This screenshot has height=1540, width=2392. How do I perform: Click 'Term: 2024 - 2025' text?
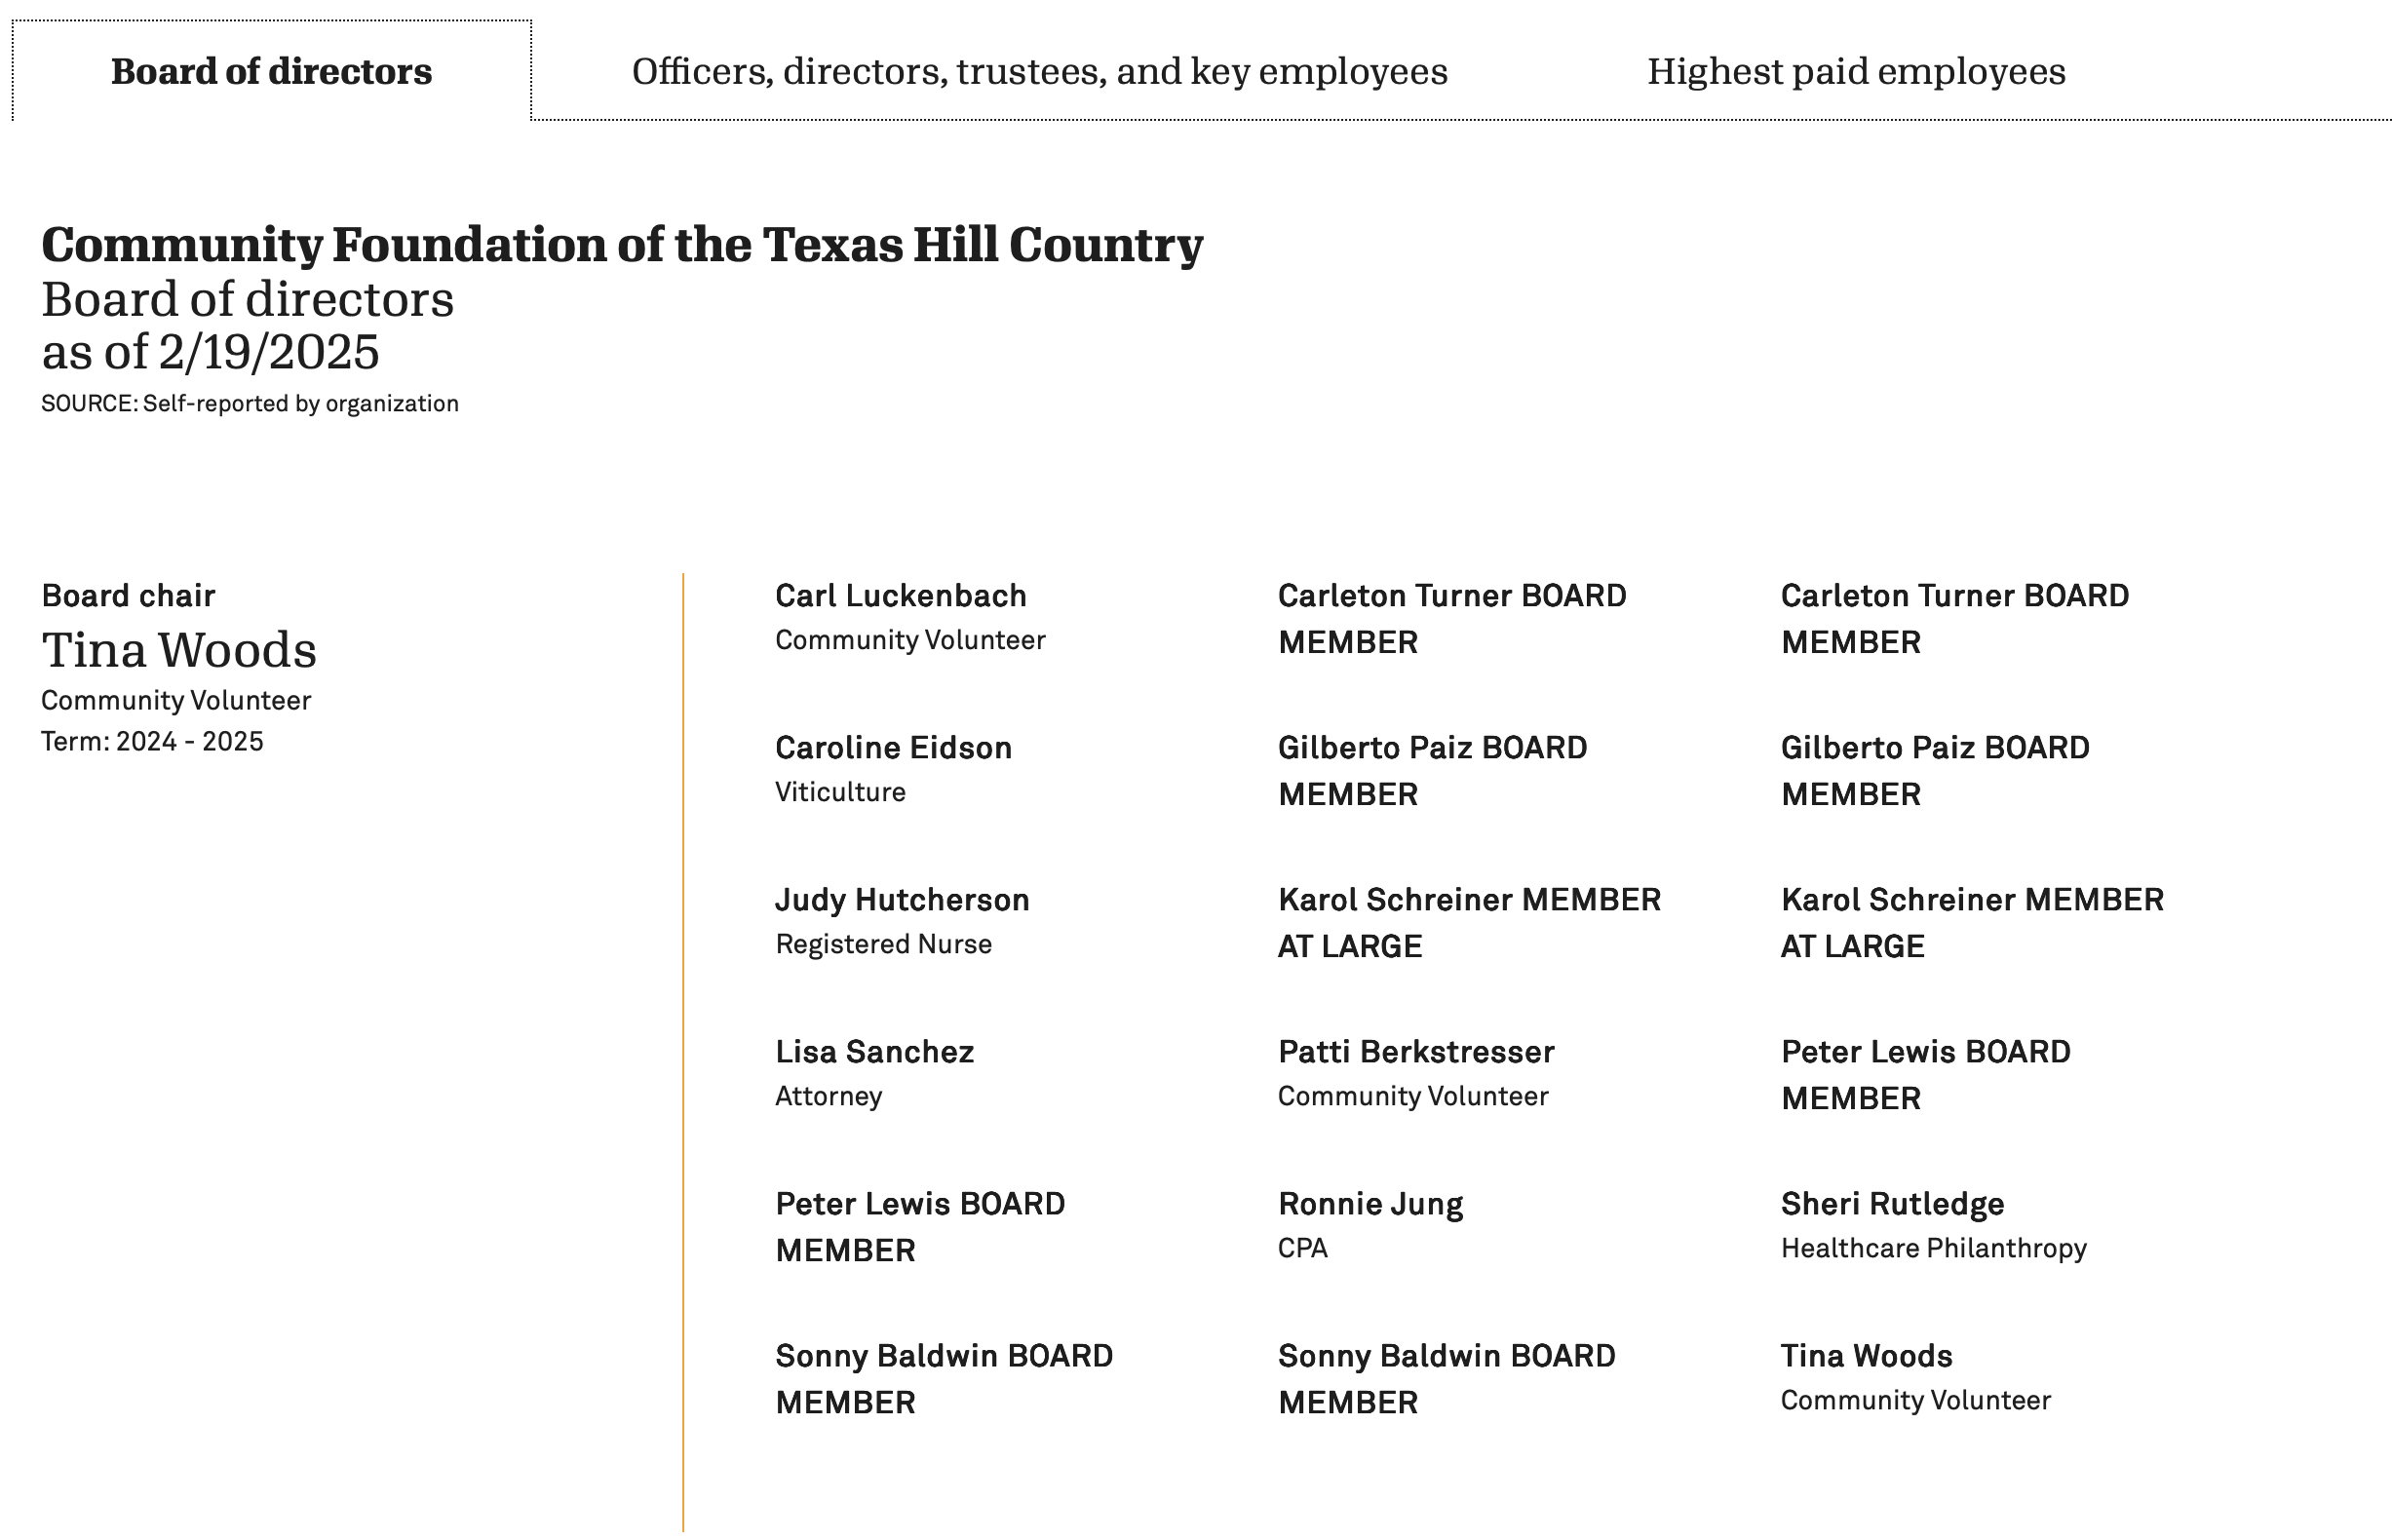tap(152, 742)
